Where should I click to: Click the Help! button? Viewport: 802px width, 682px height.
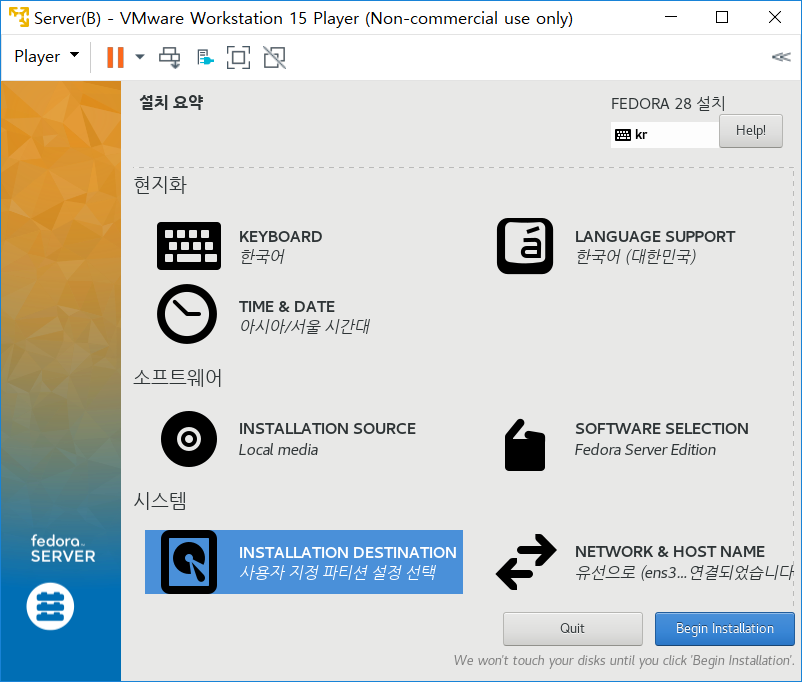pos(751,131)
